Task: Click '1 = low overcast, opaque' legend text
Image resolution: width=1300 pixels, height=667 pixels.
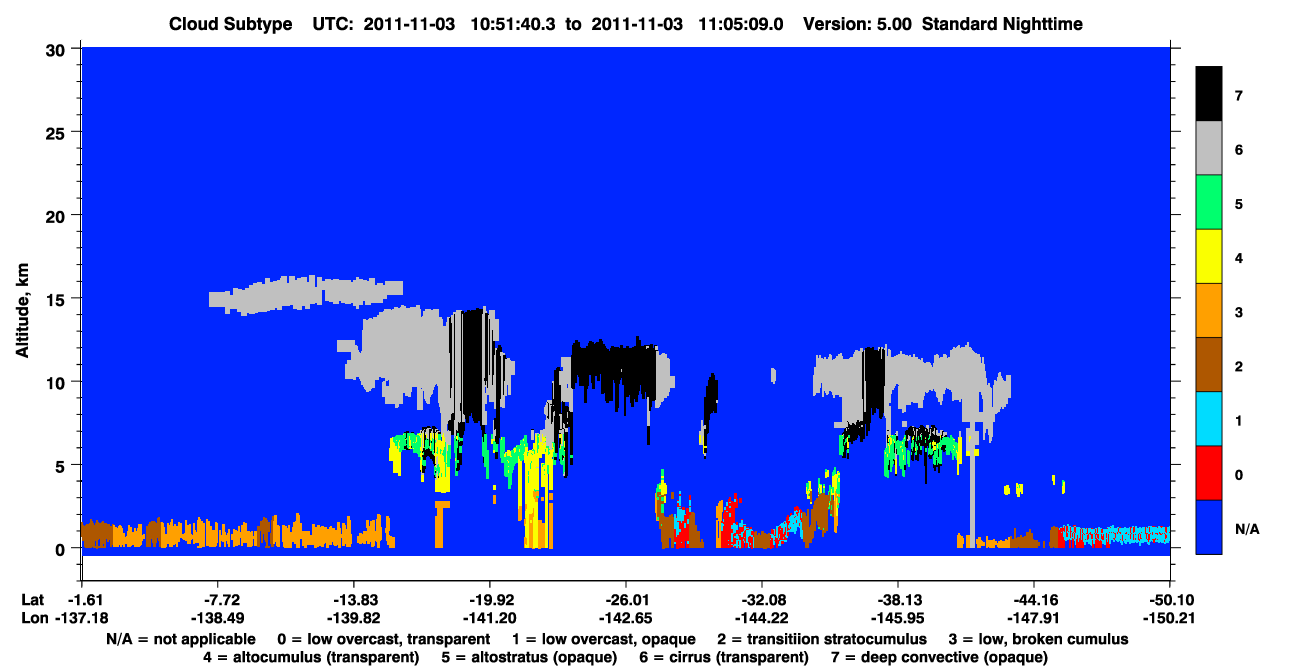Action: tap(605, 639)
